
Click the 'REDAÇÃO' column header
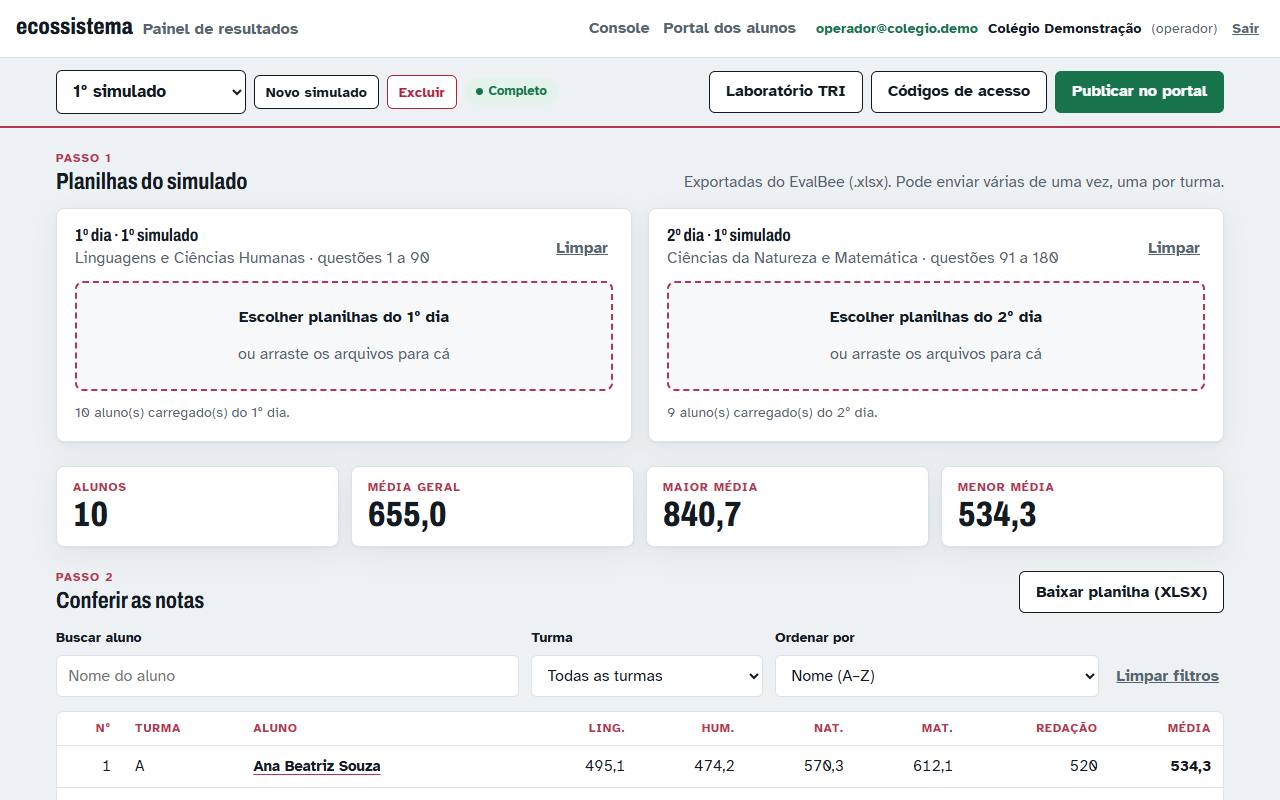[1067, 728]
